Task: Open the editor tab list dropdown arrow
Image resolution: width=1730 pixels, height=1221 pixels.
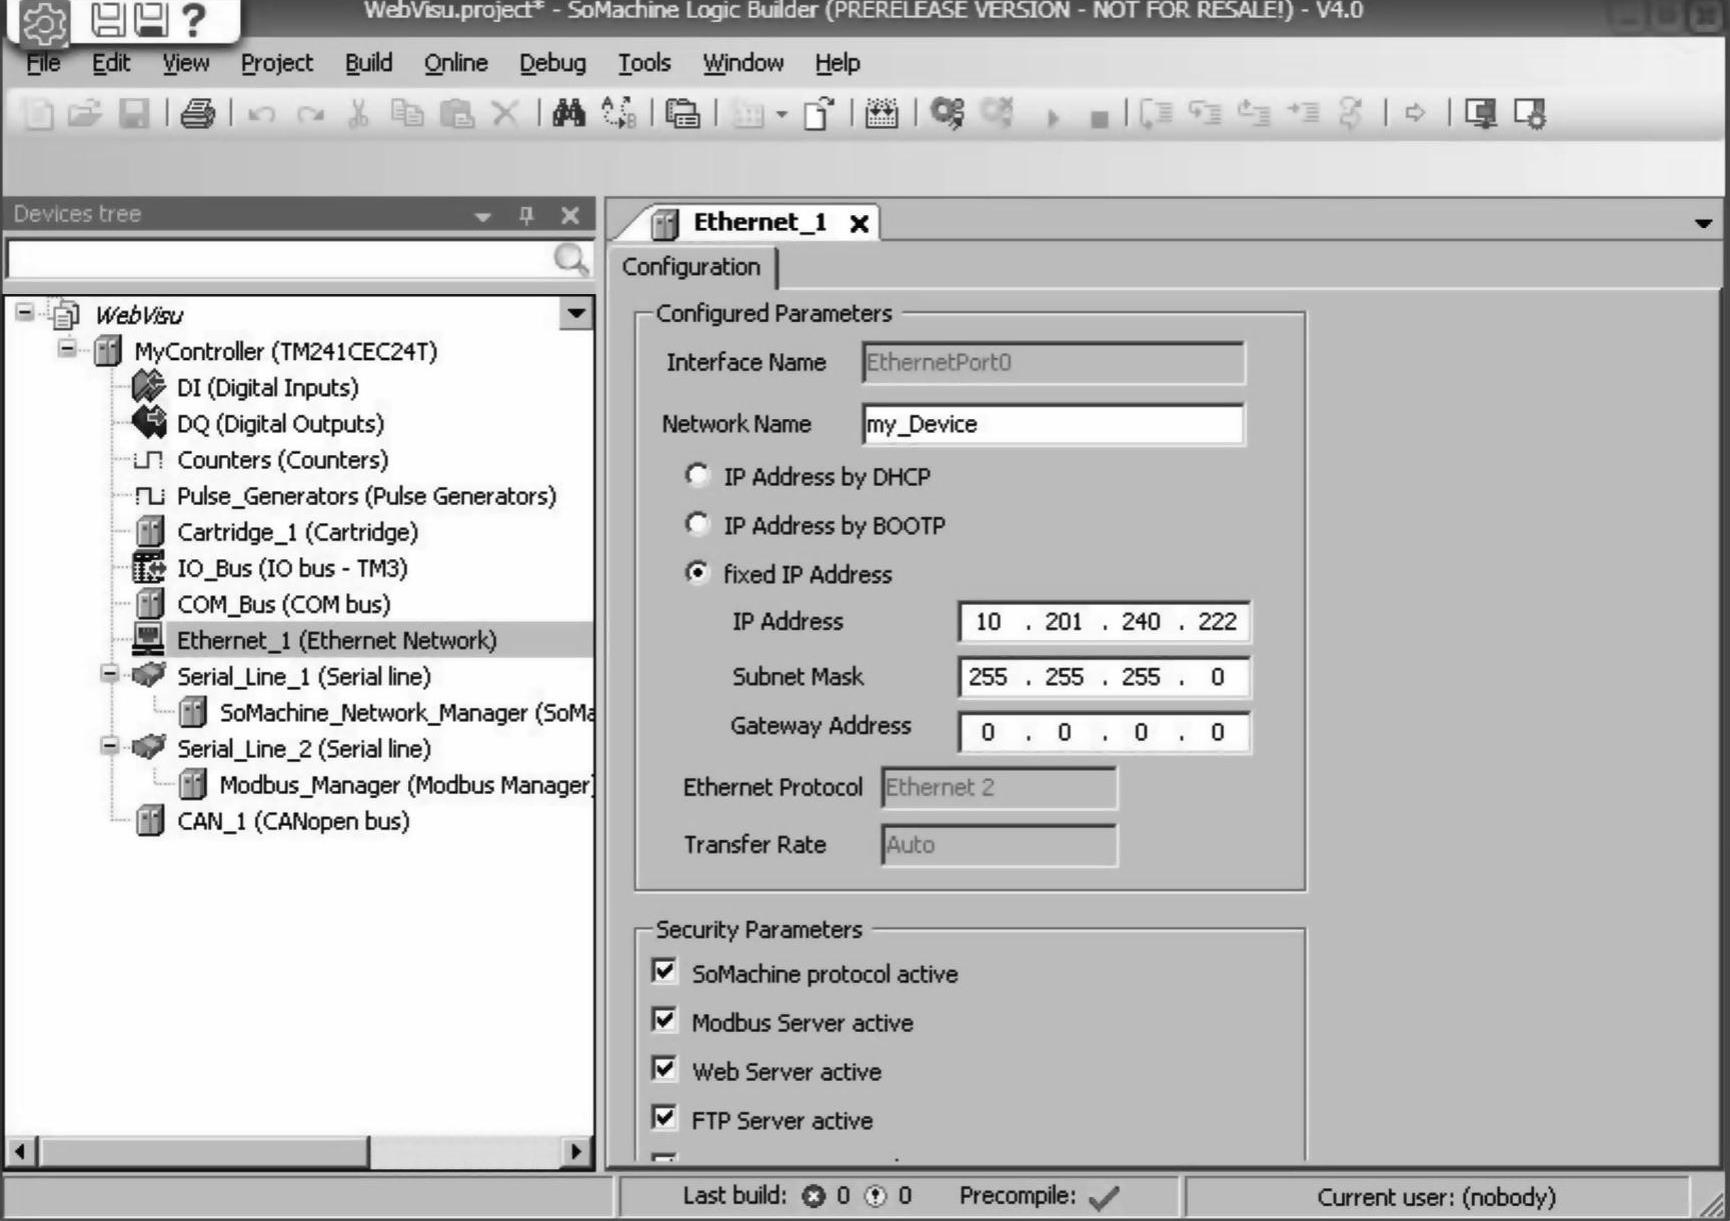Action: point(1703,224)
